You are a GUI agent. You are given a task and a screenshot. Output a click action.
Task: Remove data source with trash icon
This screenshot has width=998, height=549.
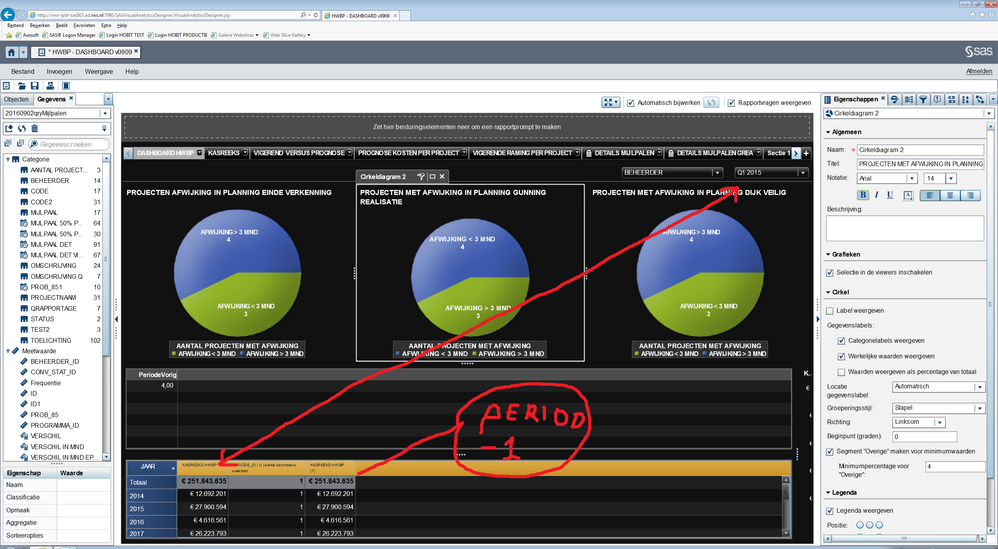[34, 129]
